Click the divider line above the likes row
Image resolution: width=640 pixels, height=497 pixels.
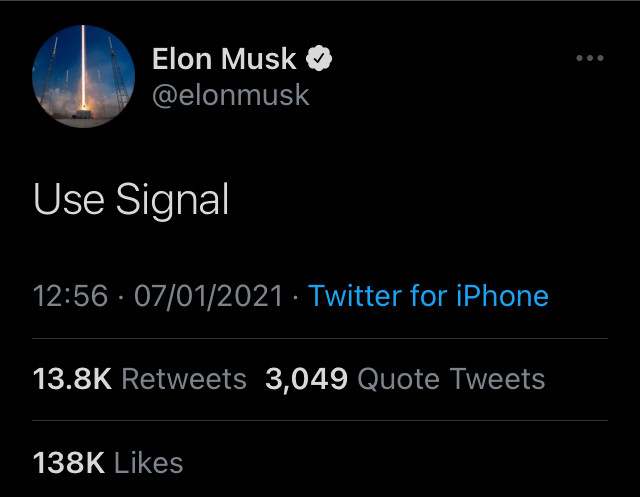click(x=320, y=420)
